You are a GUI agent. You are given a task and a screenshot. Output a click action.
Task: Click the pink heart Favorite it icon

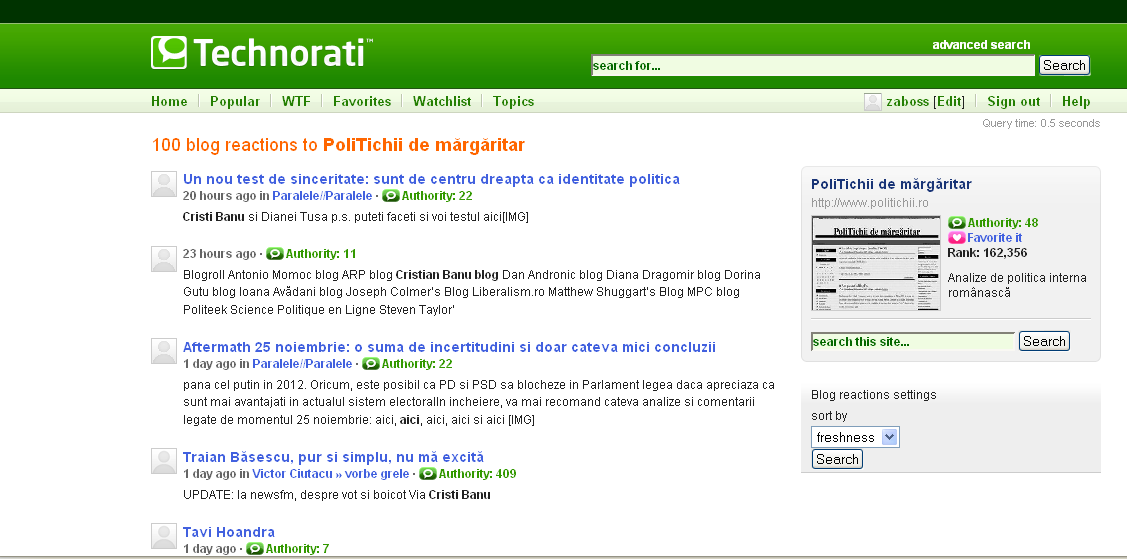point(957,238)
